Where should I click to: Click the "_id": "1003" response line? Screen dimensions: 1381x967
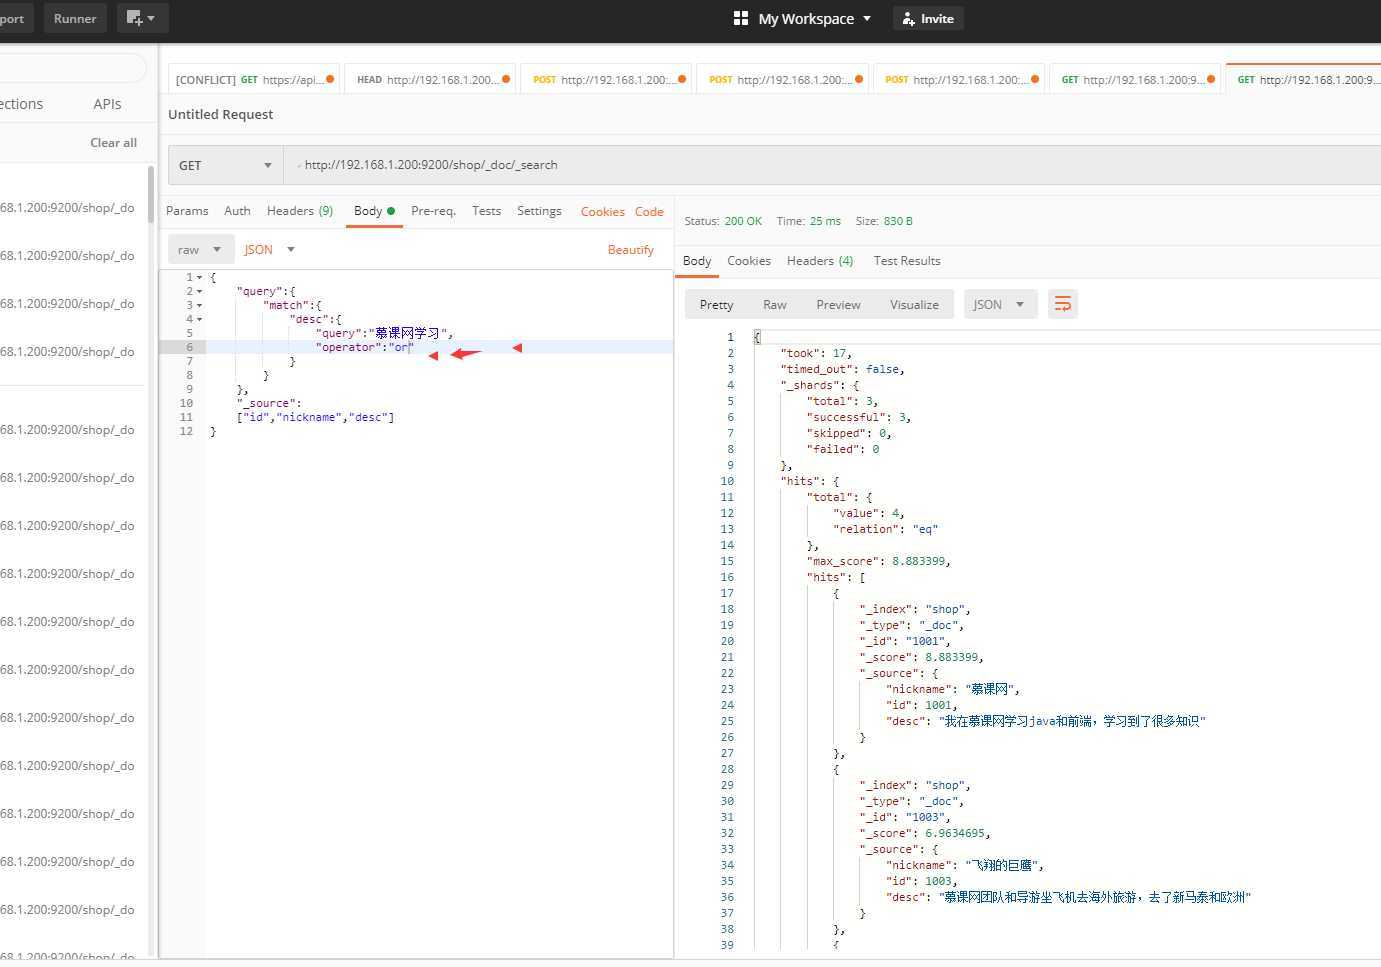click(904, 817)
